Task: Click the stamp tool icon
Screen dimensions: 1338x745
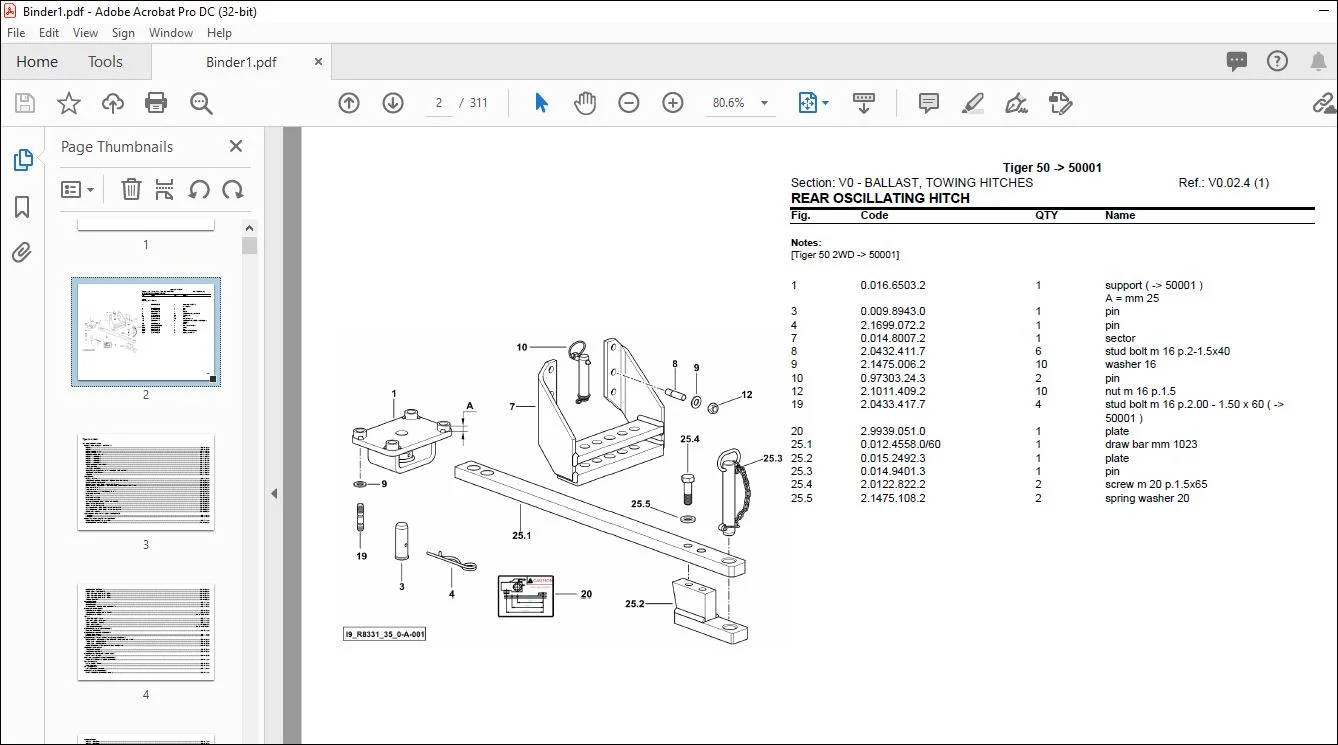Action: pyautogui.click(x=1061, y=103)
